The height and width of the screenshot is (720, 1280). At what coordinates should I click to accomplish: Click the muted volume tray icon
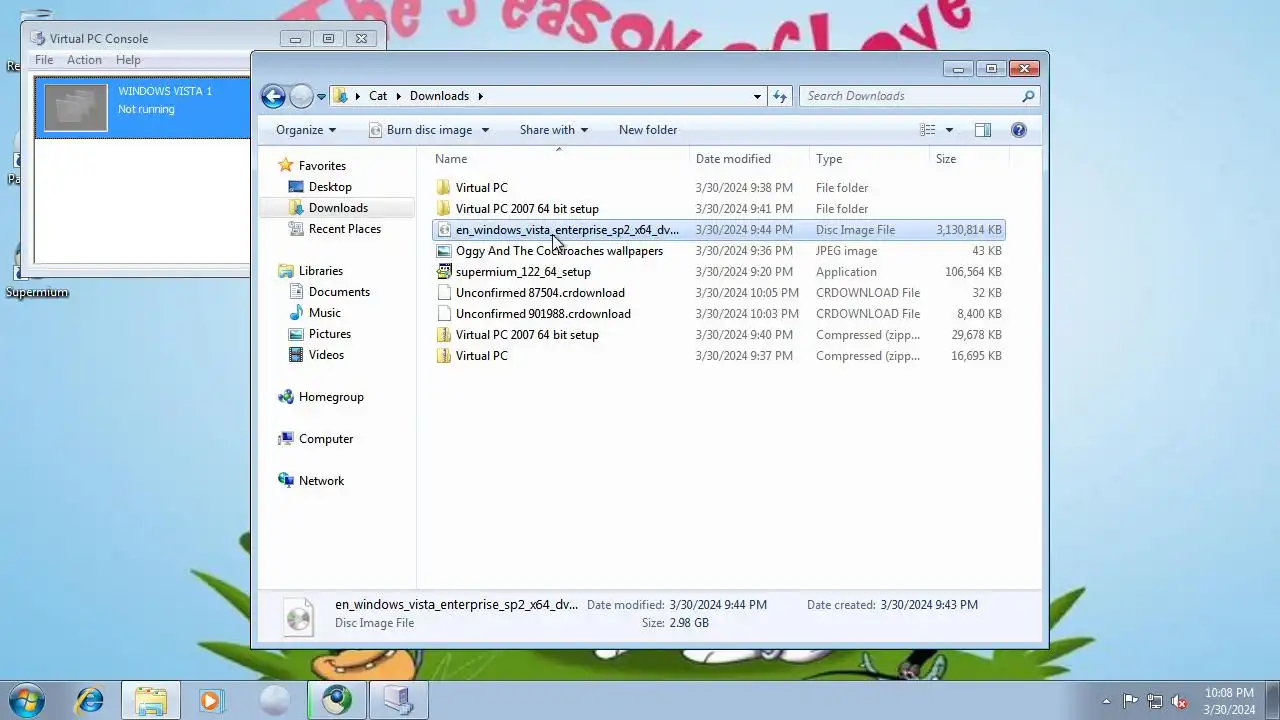tap(1179, 701)
